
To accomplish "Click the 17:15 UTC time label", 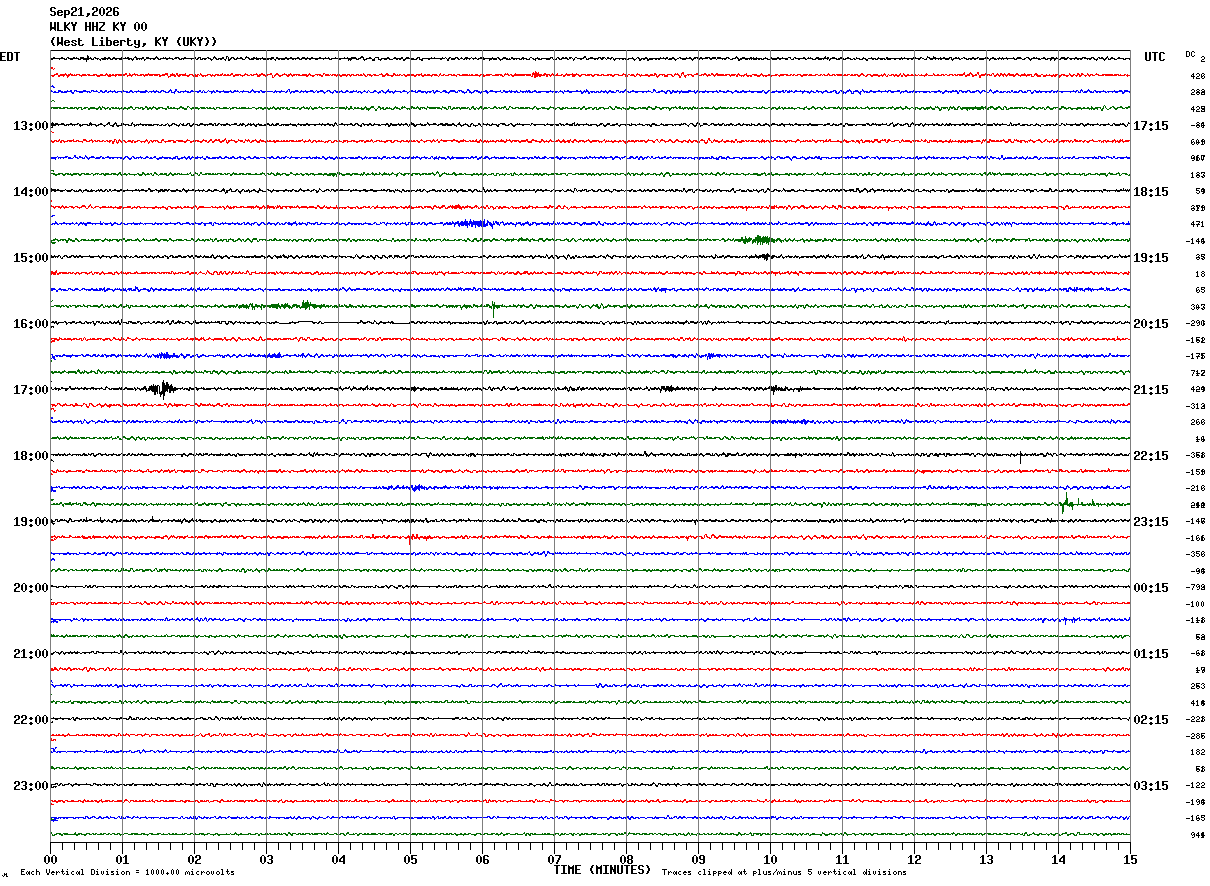I will [1151, 125].
